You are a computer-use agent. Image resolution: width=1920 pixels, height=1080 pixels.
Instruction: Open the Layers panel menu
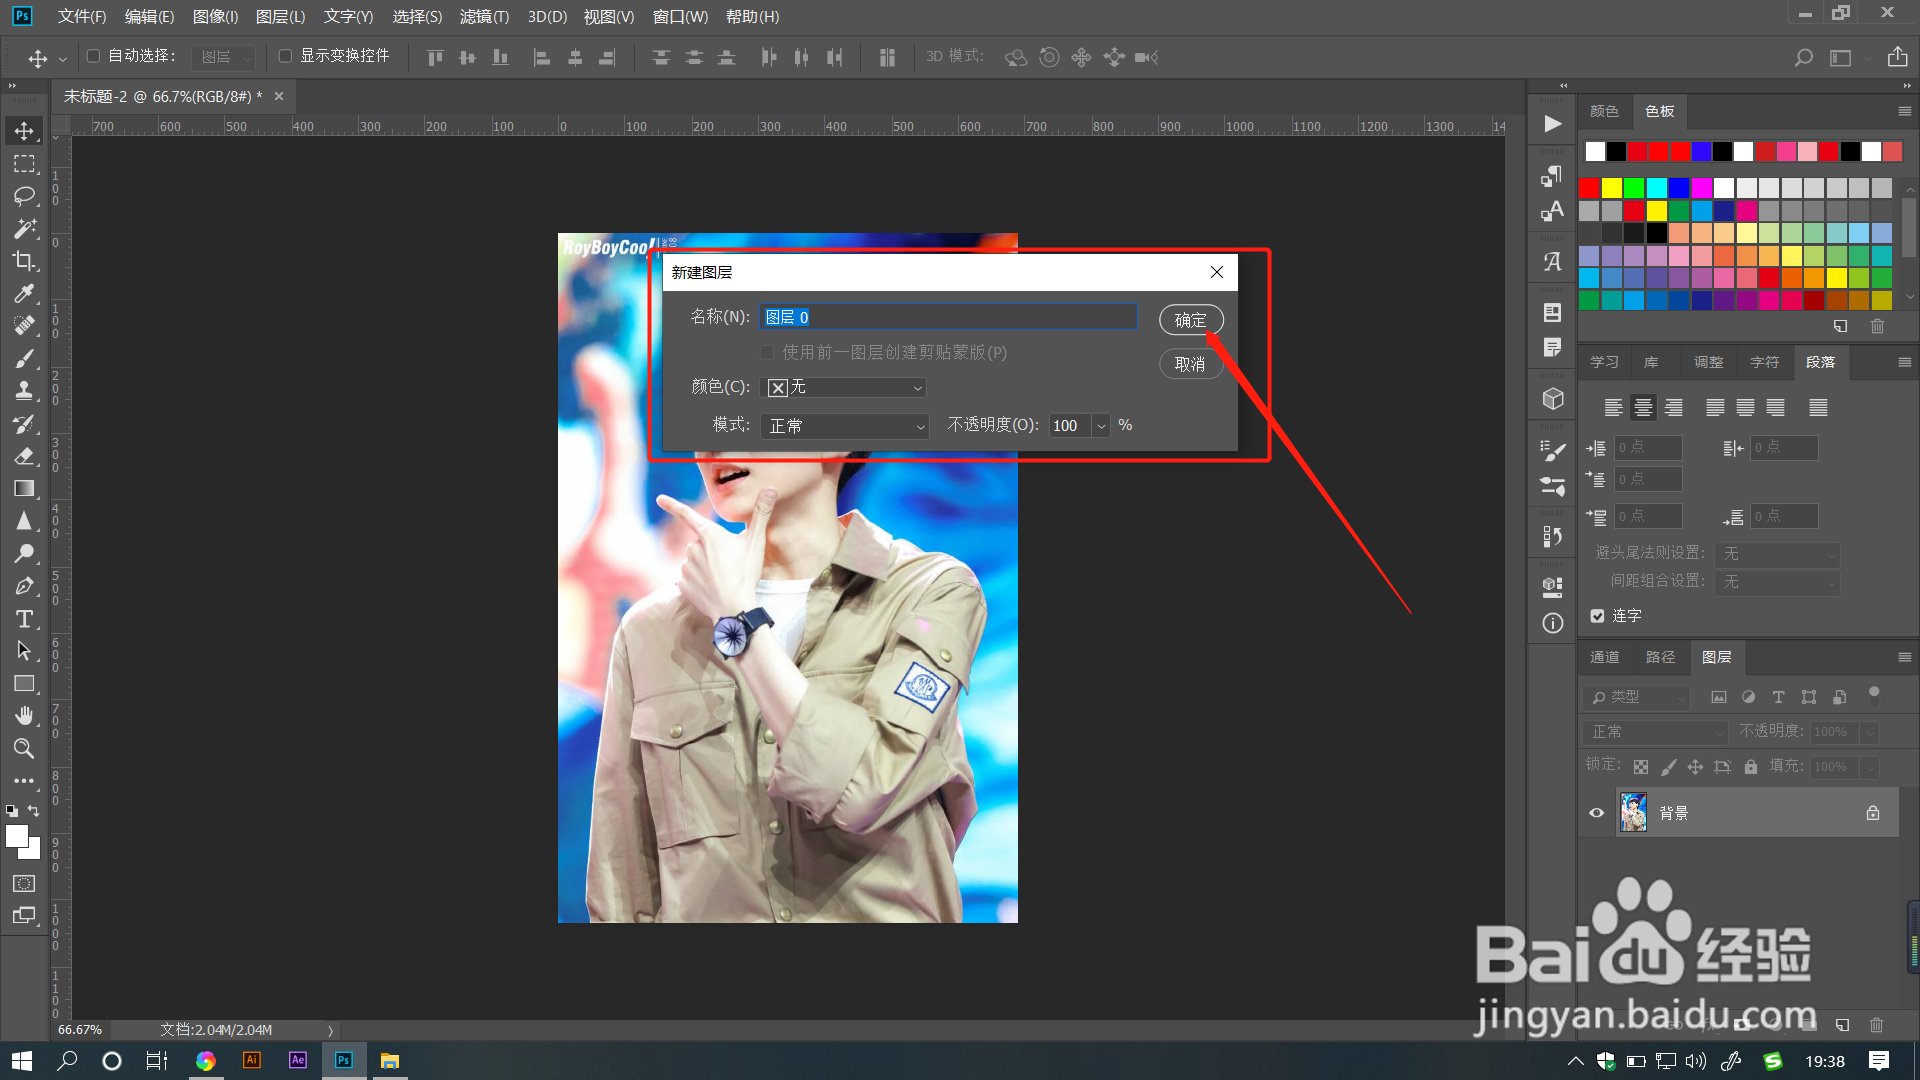[x=1904, y=657]
